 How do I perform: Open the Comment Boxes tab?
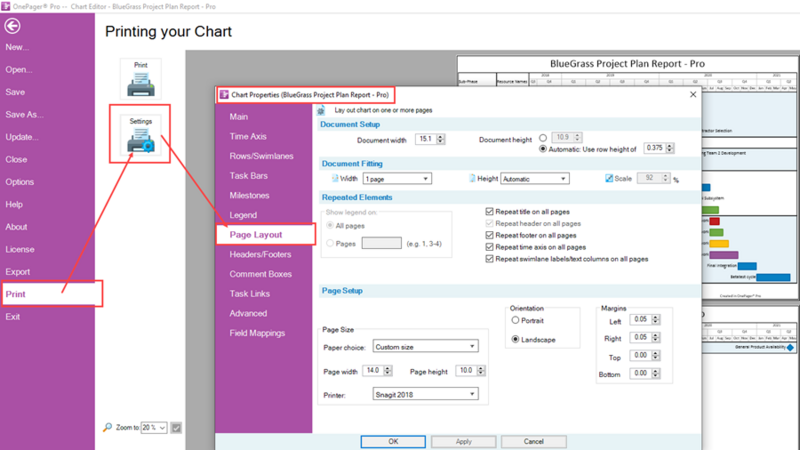click(261, 274)
